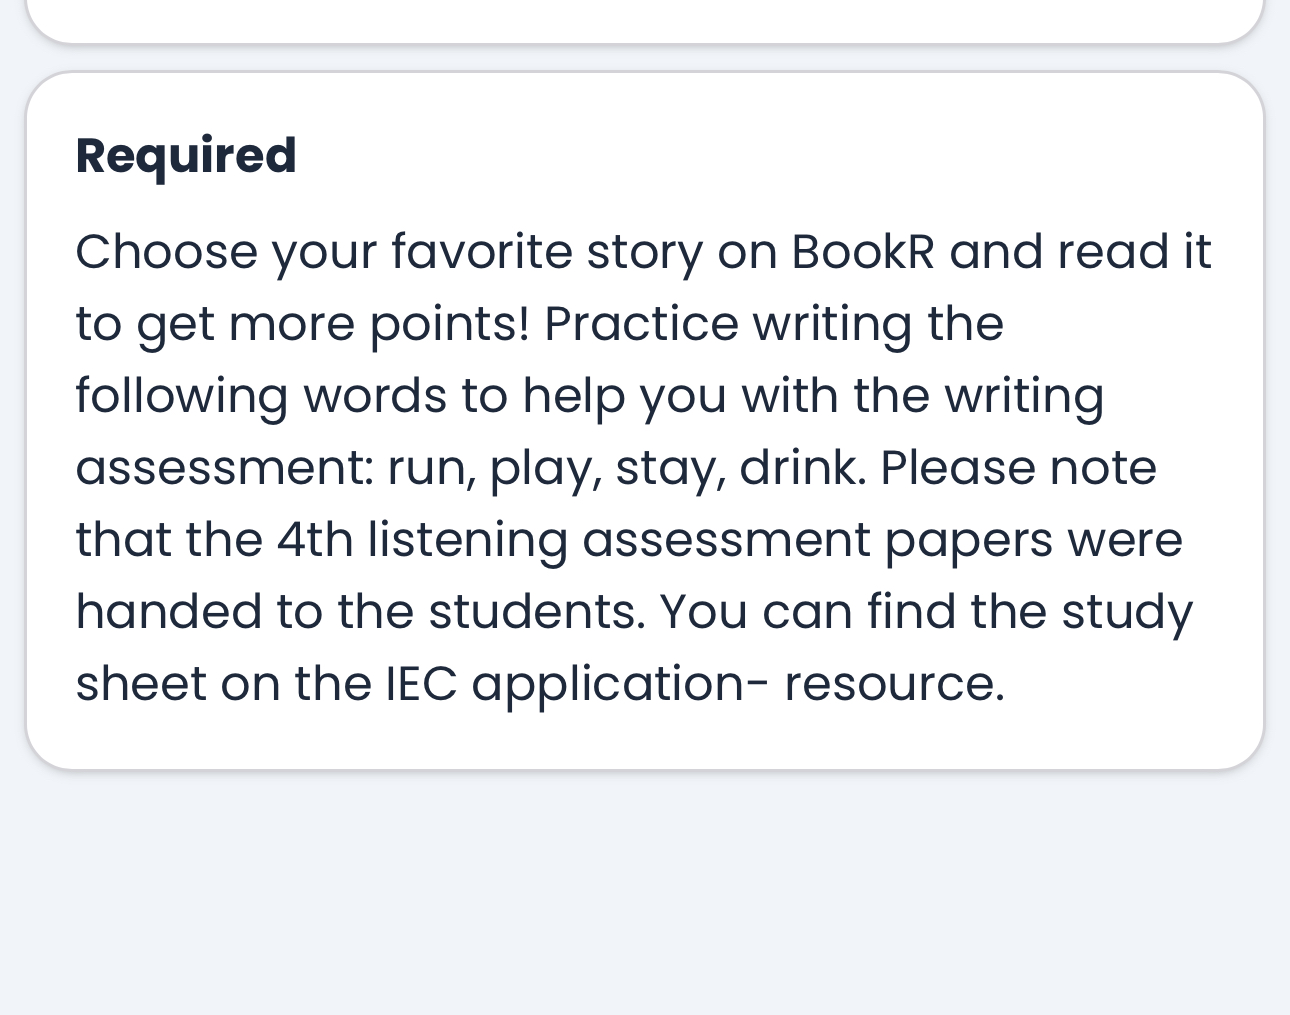
Task: Select the text "4th listening"
Action: pyautogui.click(x=422, y=540)
